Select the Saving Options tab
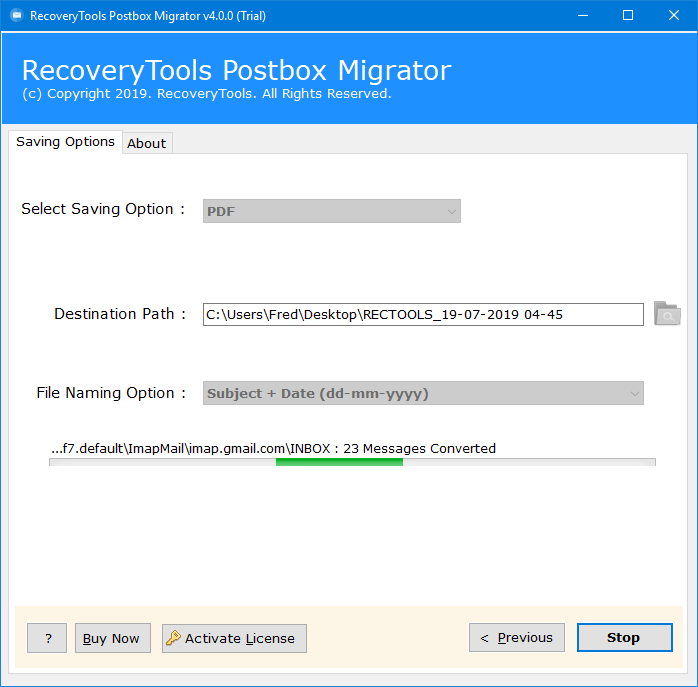This screenshot has width=698, height=687. click(65, 142)
